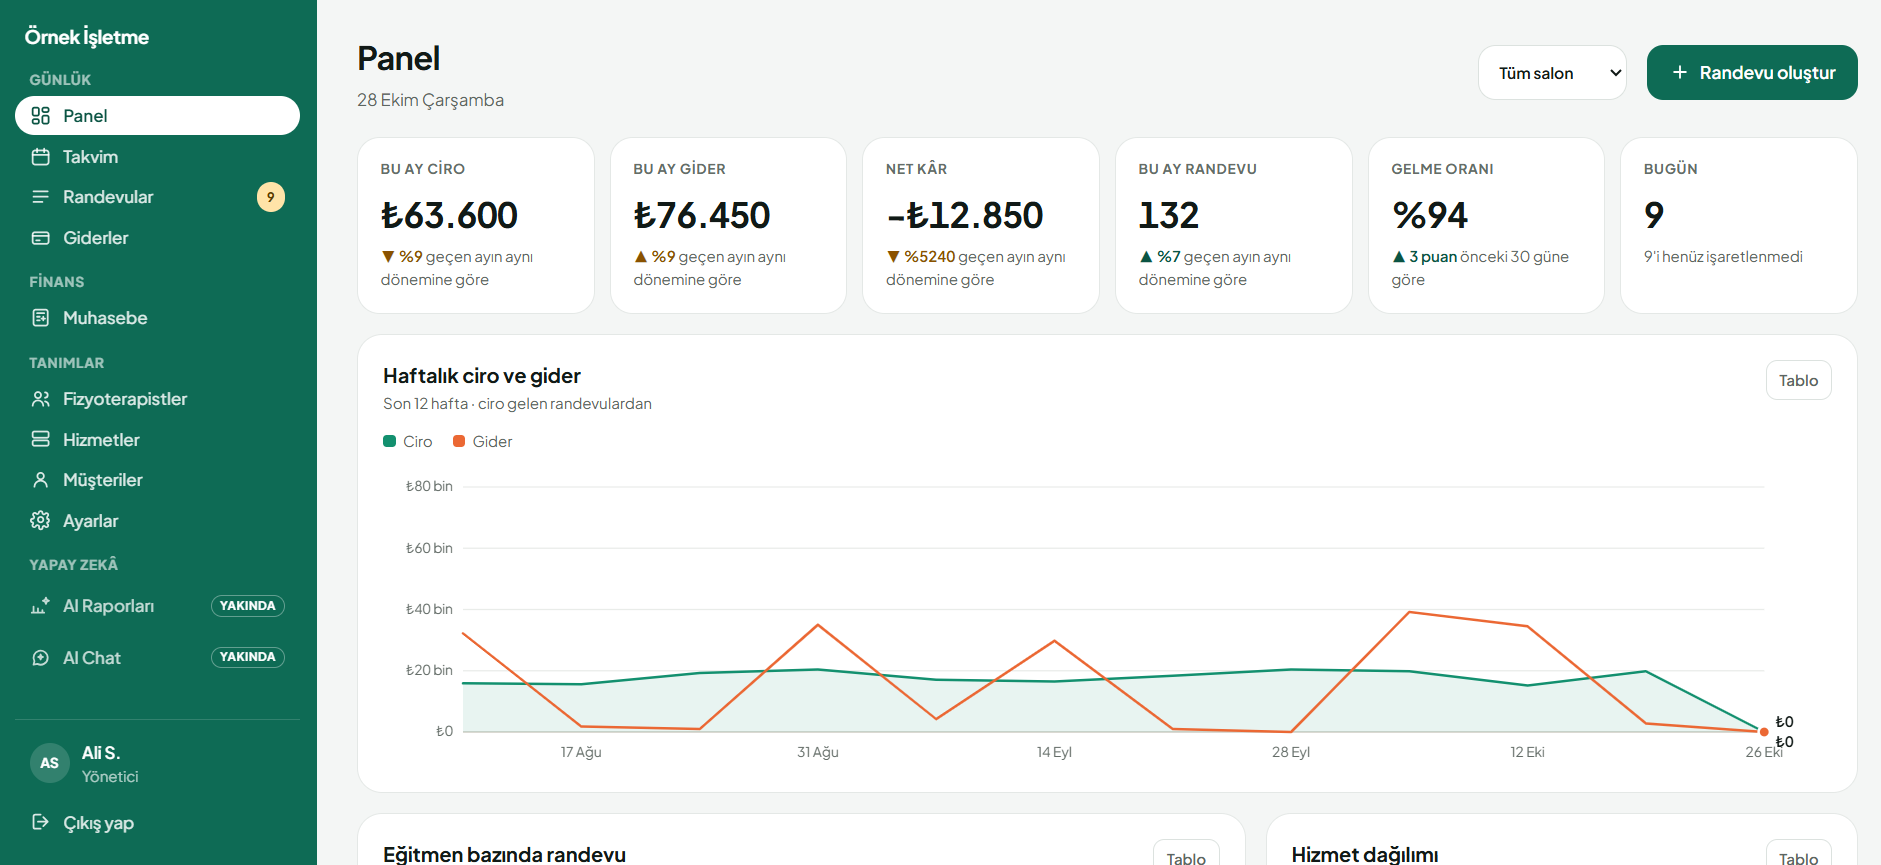The image size is (1881, 865).
Task: Open the Tüm salon dropdown
Action: 1552,73
